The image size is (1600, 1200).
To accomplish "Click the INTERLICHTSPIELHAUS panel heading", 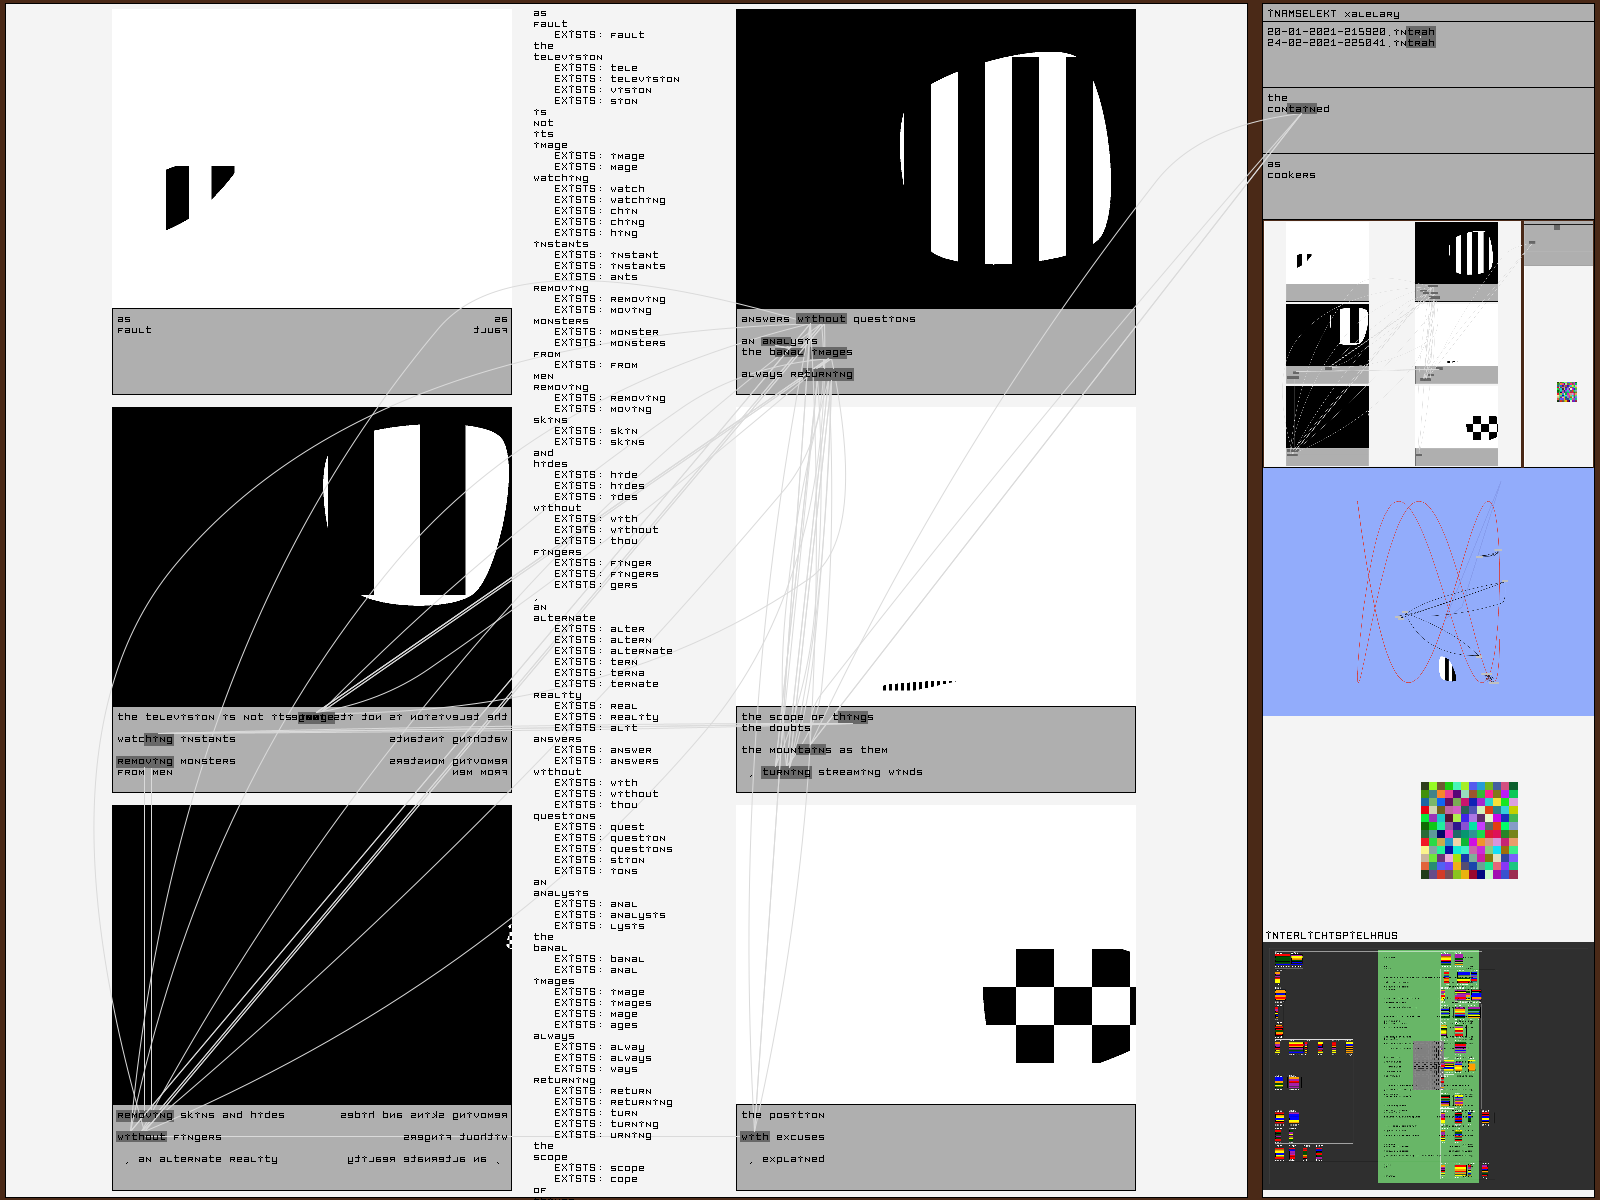I will (x=1331, y=936).
